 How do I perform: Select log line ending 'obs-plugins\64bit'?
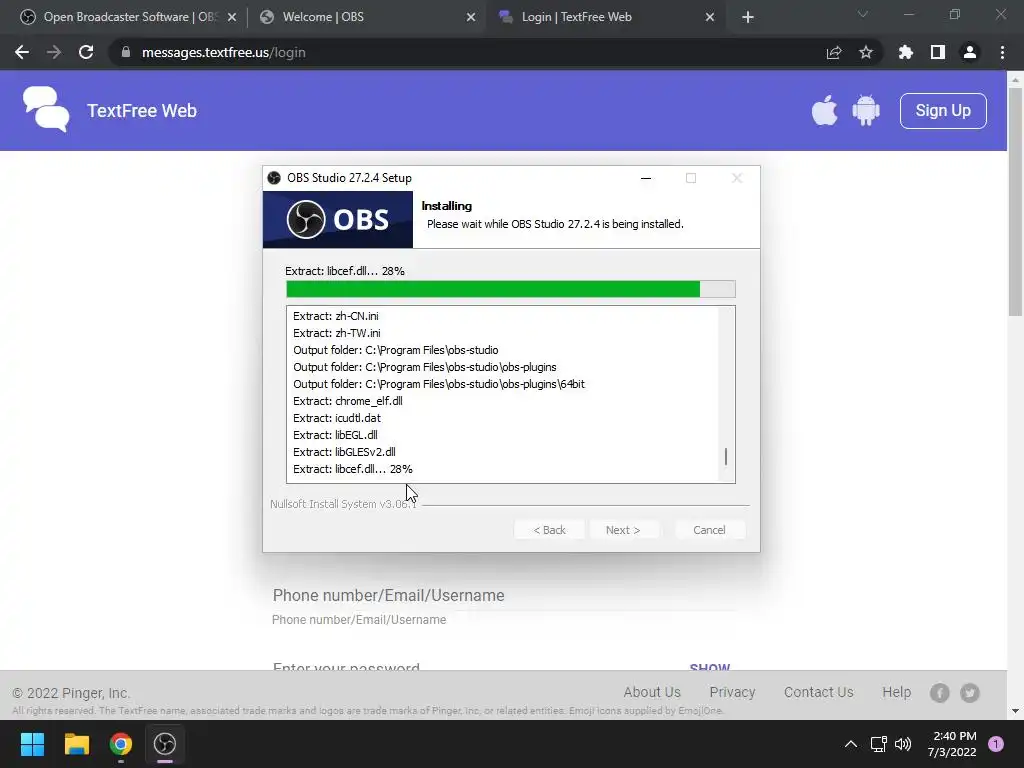click(x=439, y=384)
